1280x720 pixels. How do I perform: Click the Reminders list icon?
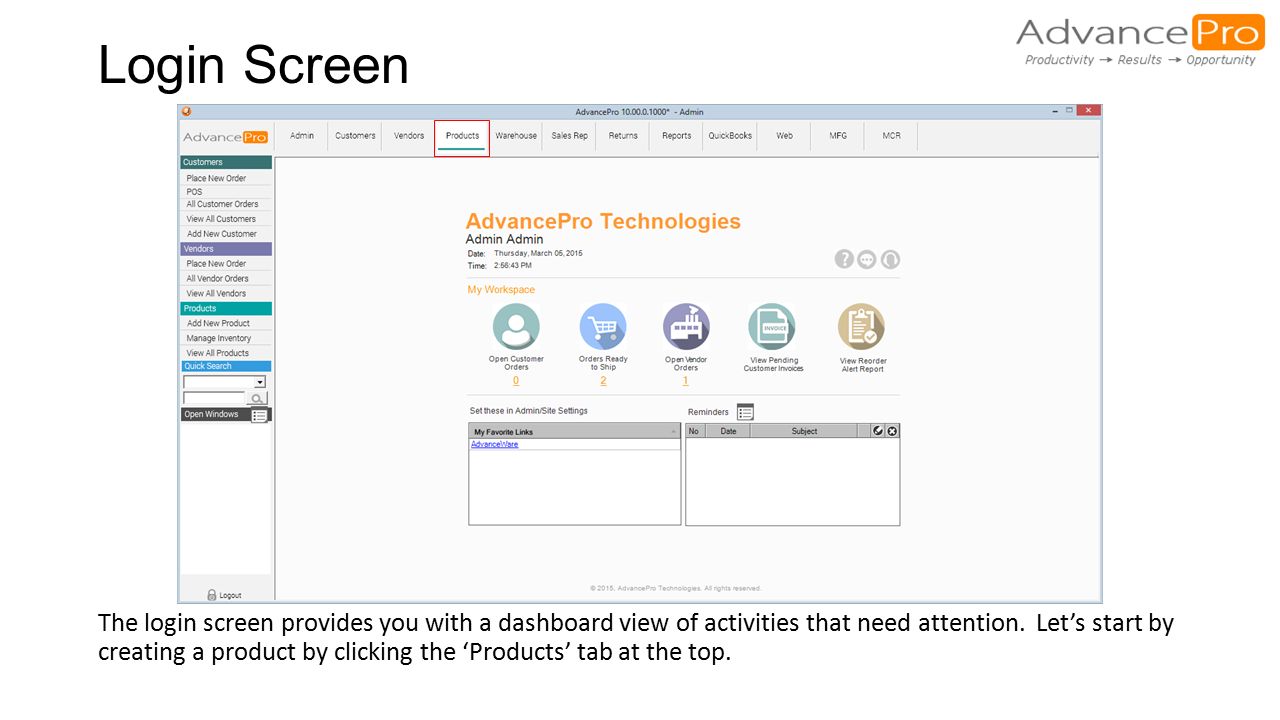coord(745,412)
